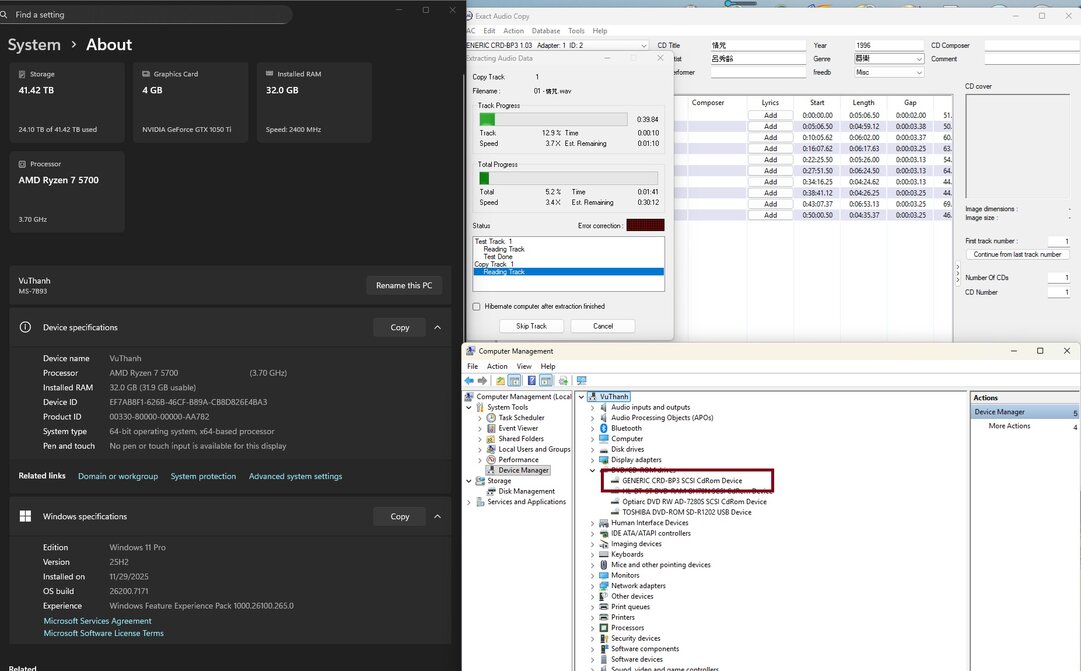Image resolution: width=1081 pixels, height=671 pixels.
Task: Click the Rename this PC button
Action: click(404, 286)
